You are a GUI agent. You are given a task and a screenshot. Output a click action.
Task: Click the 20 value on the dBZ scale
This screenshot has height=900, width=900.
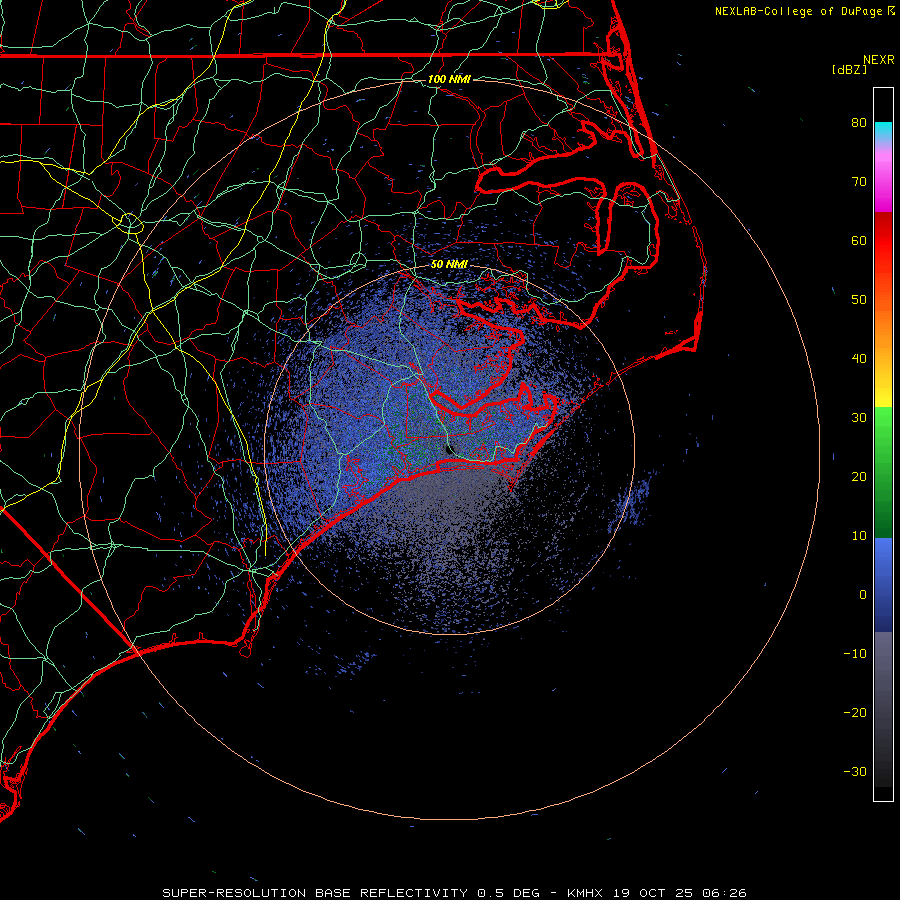tap(859, 477)
